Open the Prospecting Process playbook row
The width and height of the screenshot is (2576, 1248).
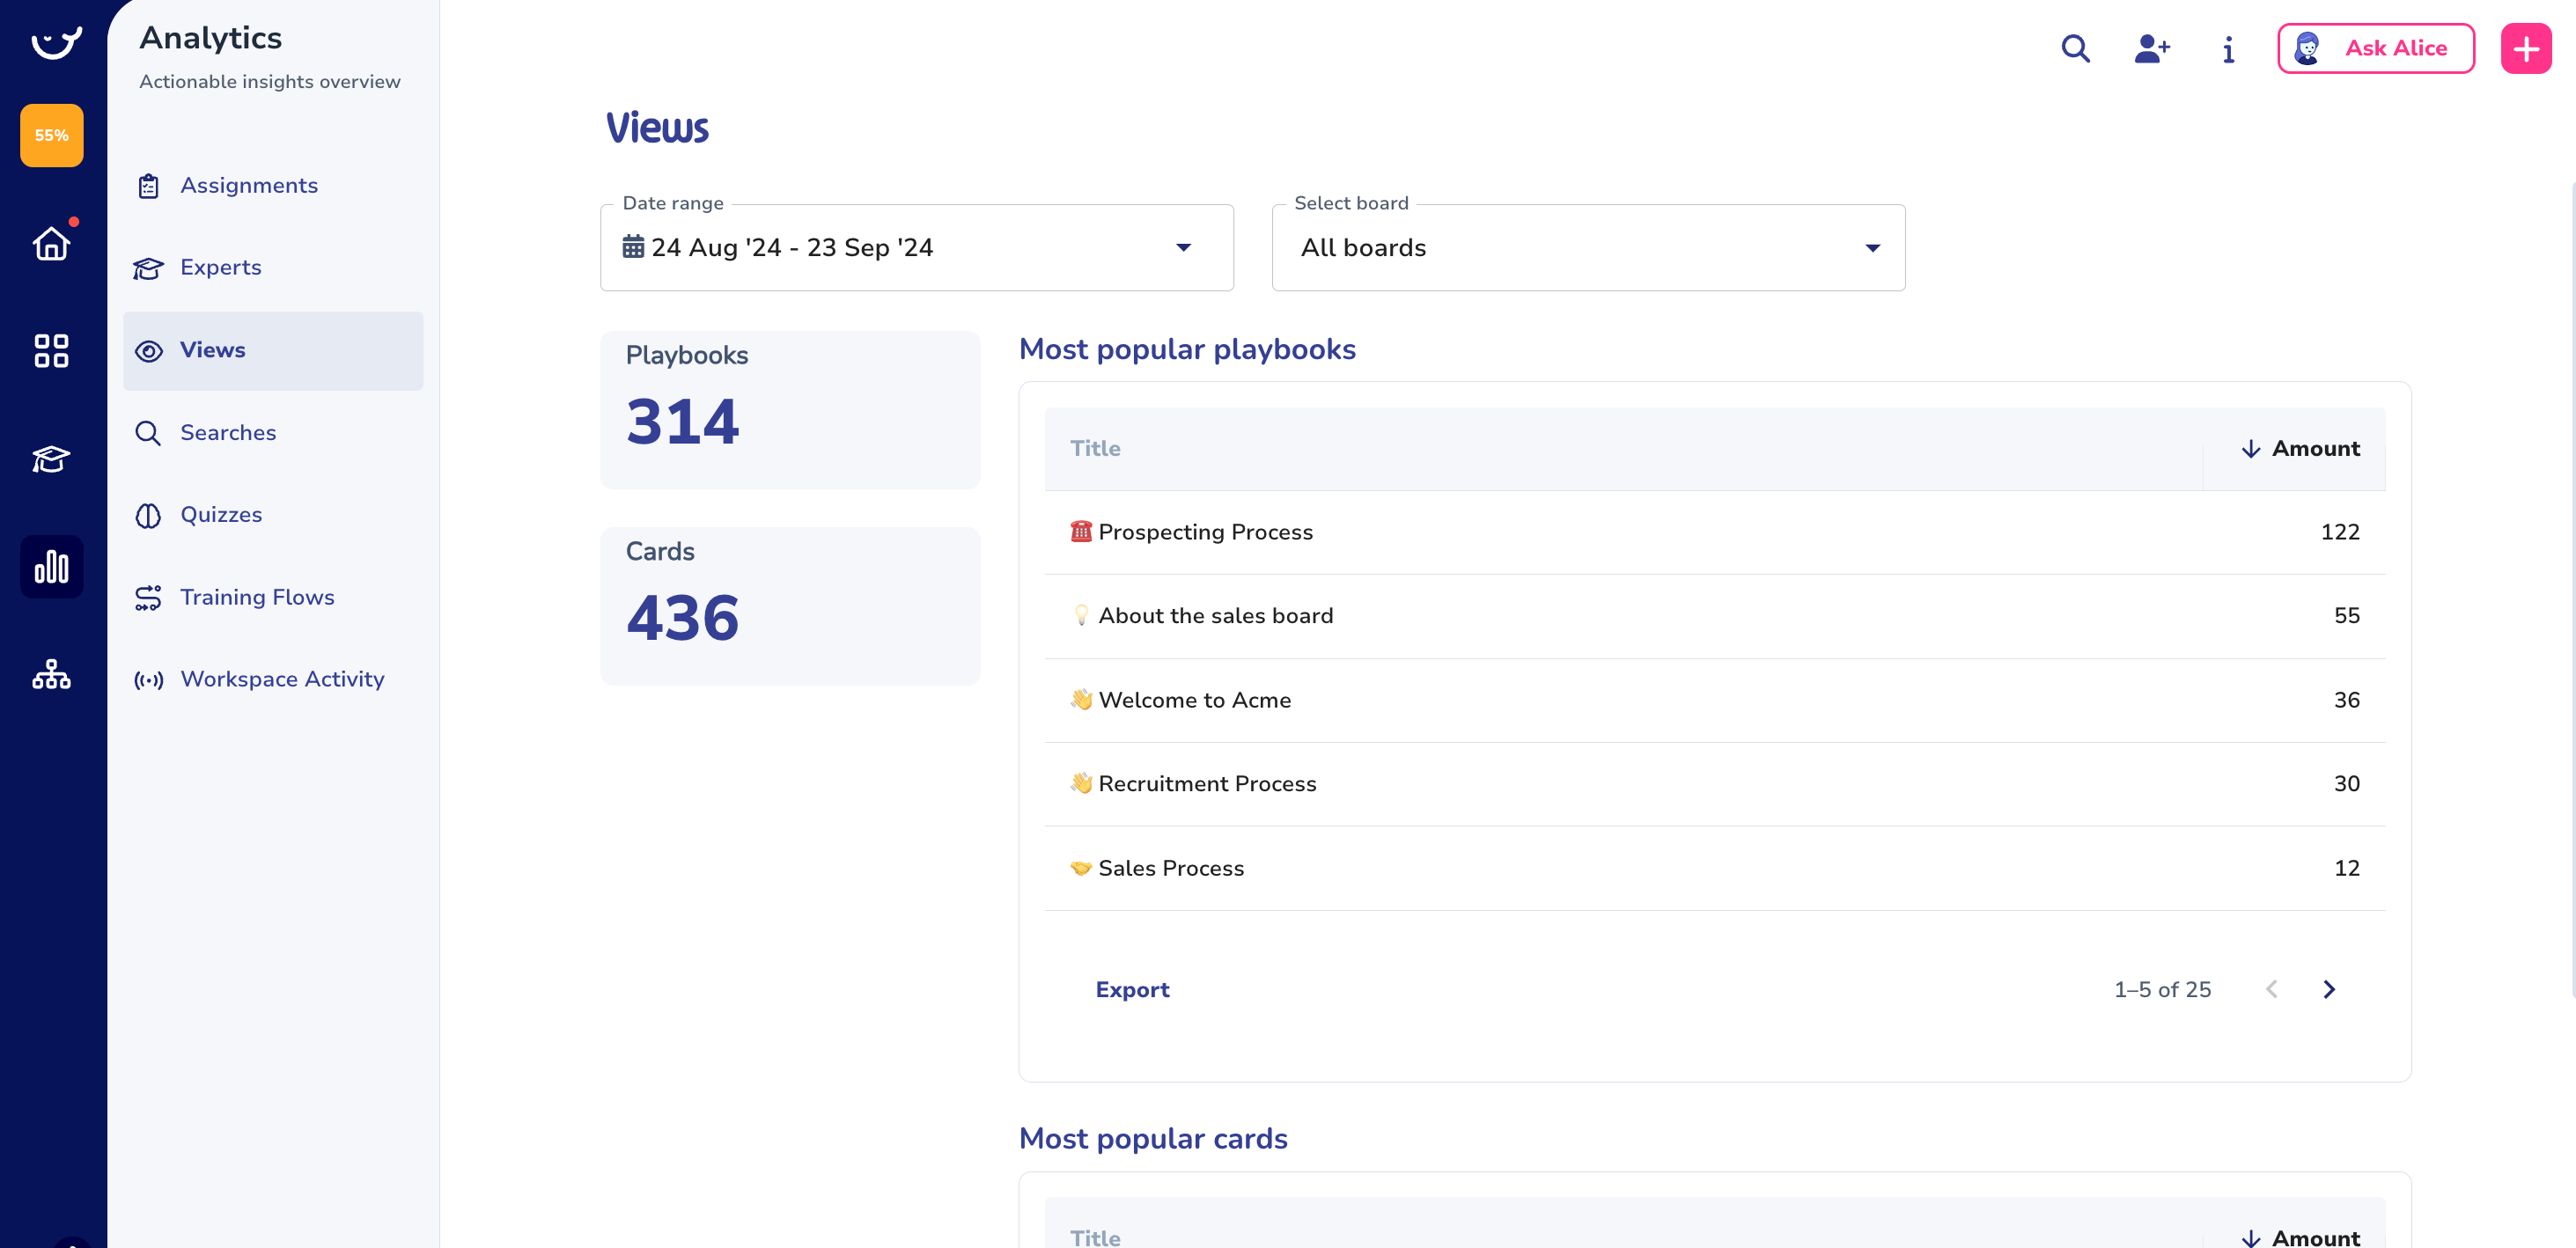(1205, 532)
